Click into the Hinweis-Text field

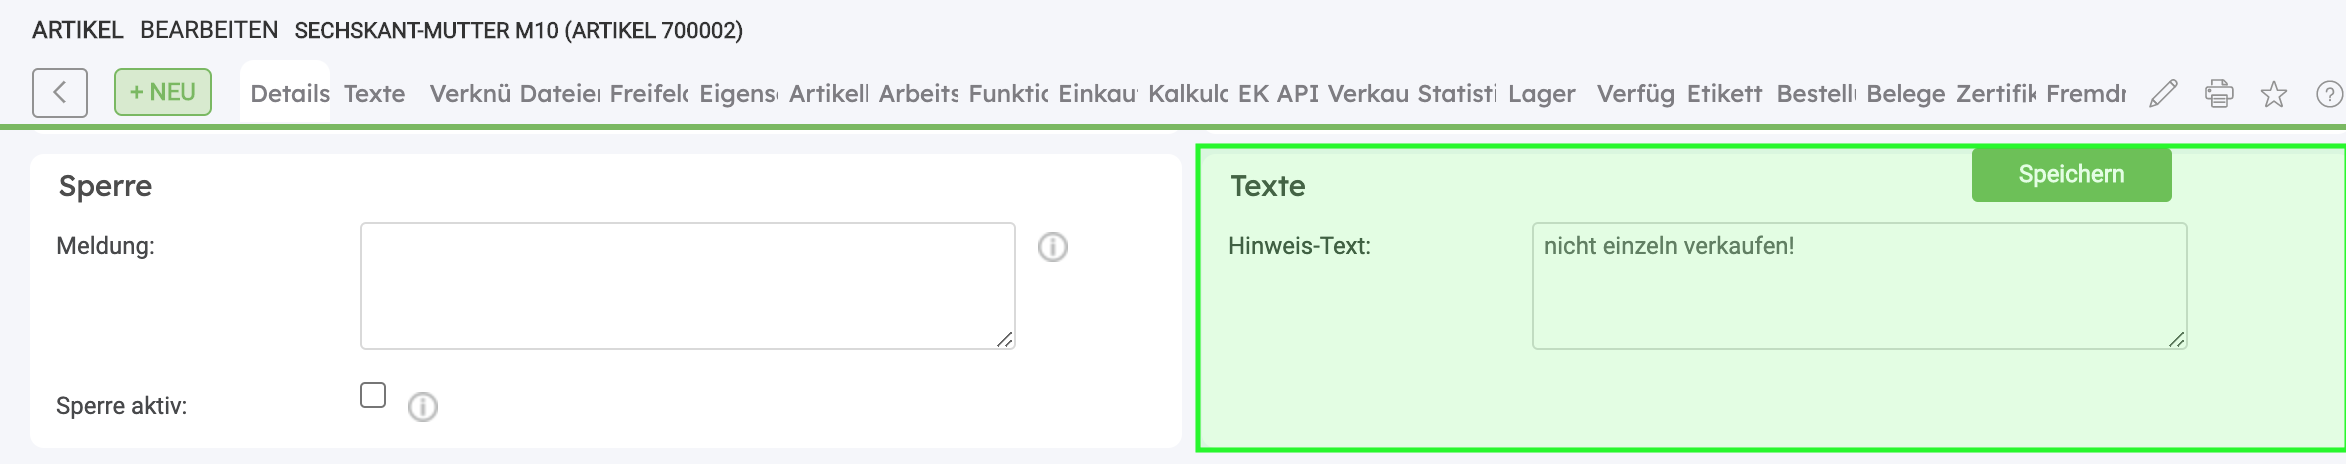click(x=1858, y=286)
